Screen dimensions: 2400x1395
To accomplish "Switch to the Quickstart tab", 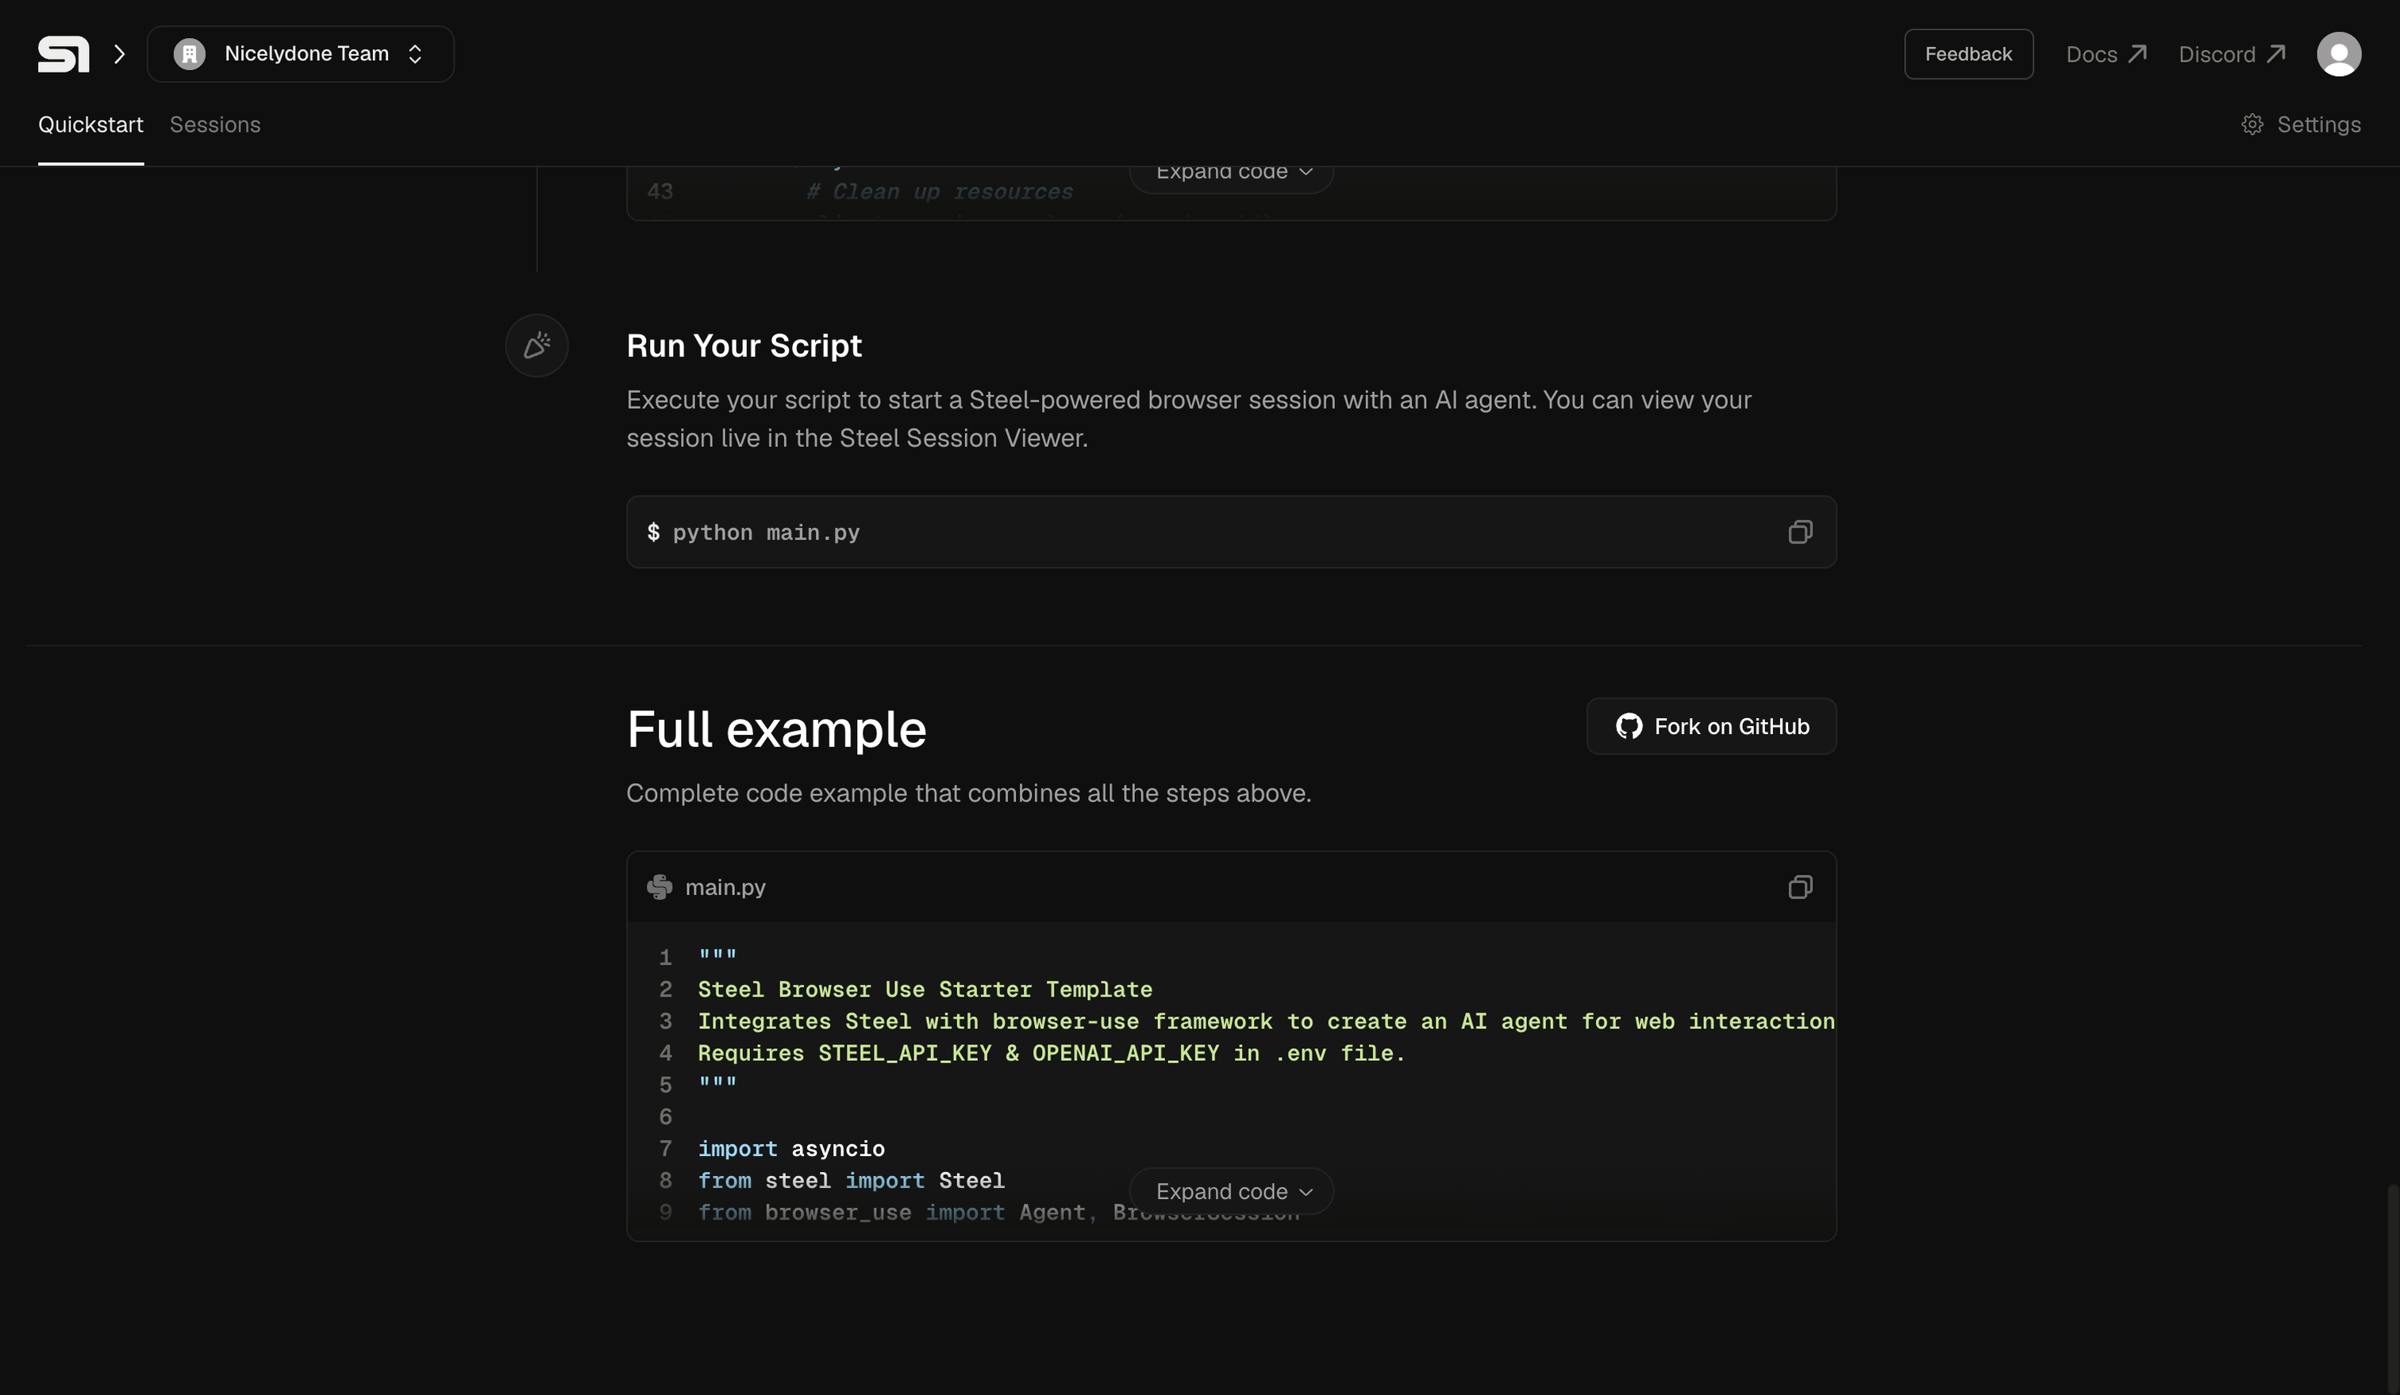I will coord(91,125).
